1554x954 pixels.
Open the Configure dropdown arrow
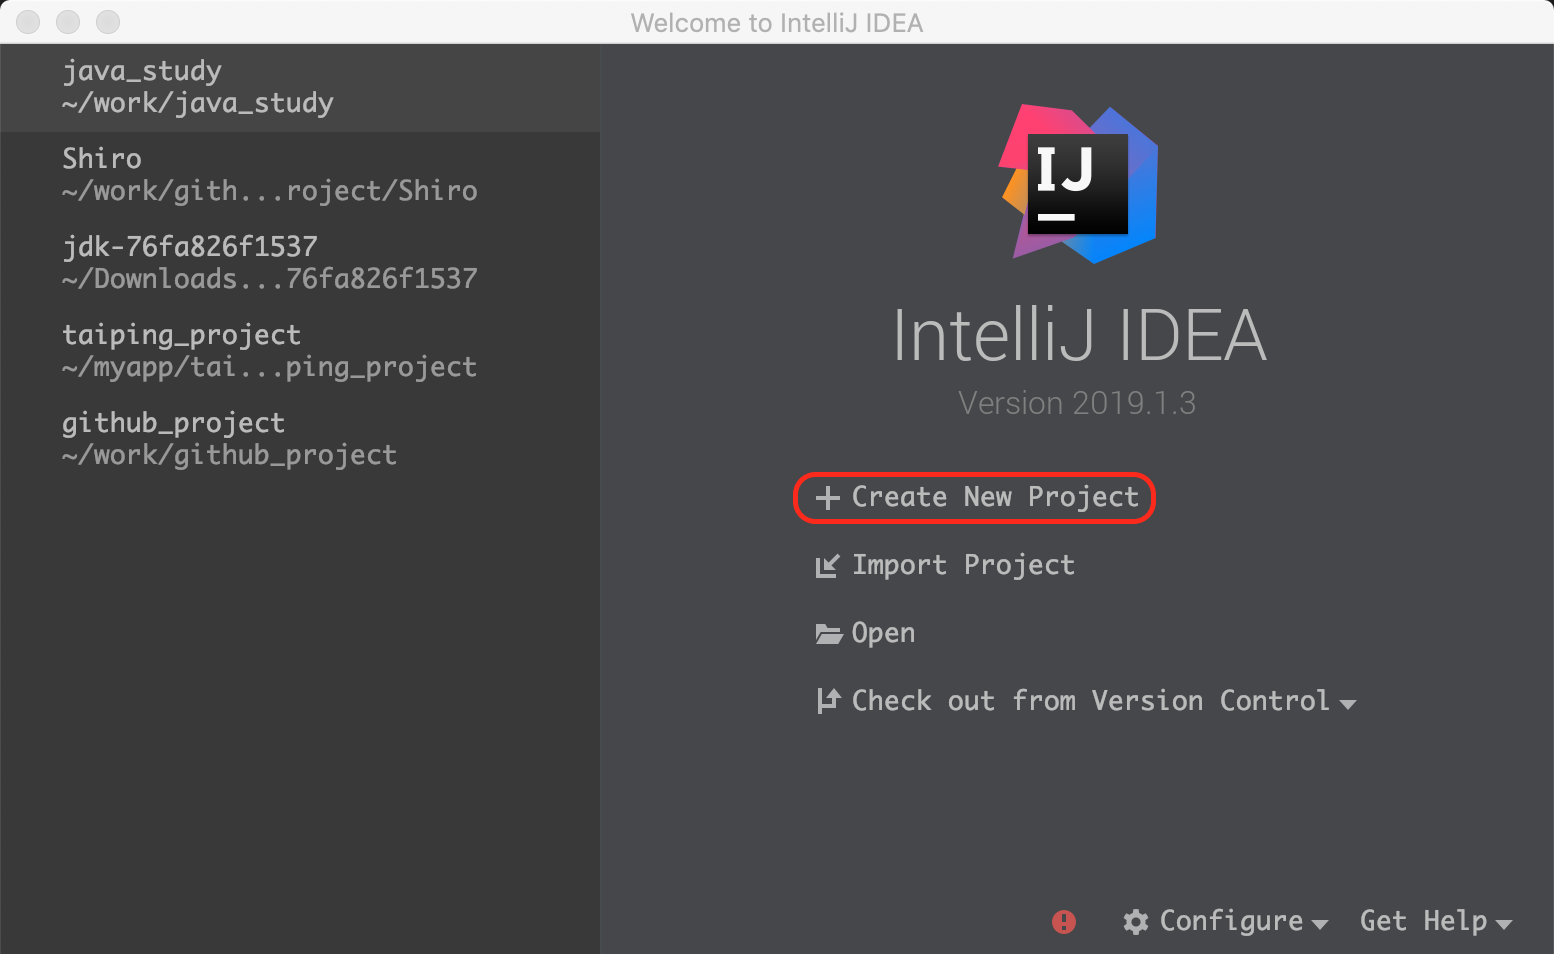tap(1319, 924)
